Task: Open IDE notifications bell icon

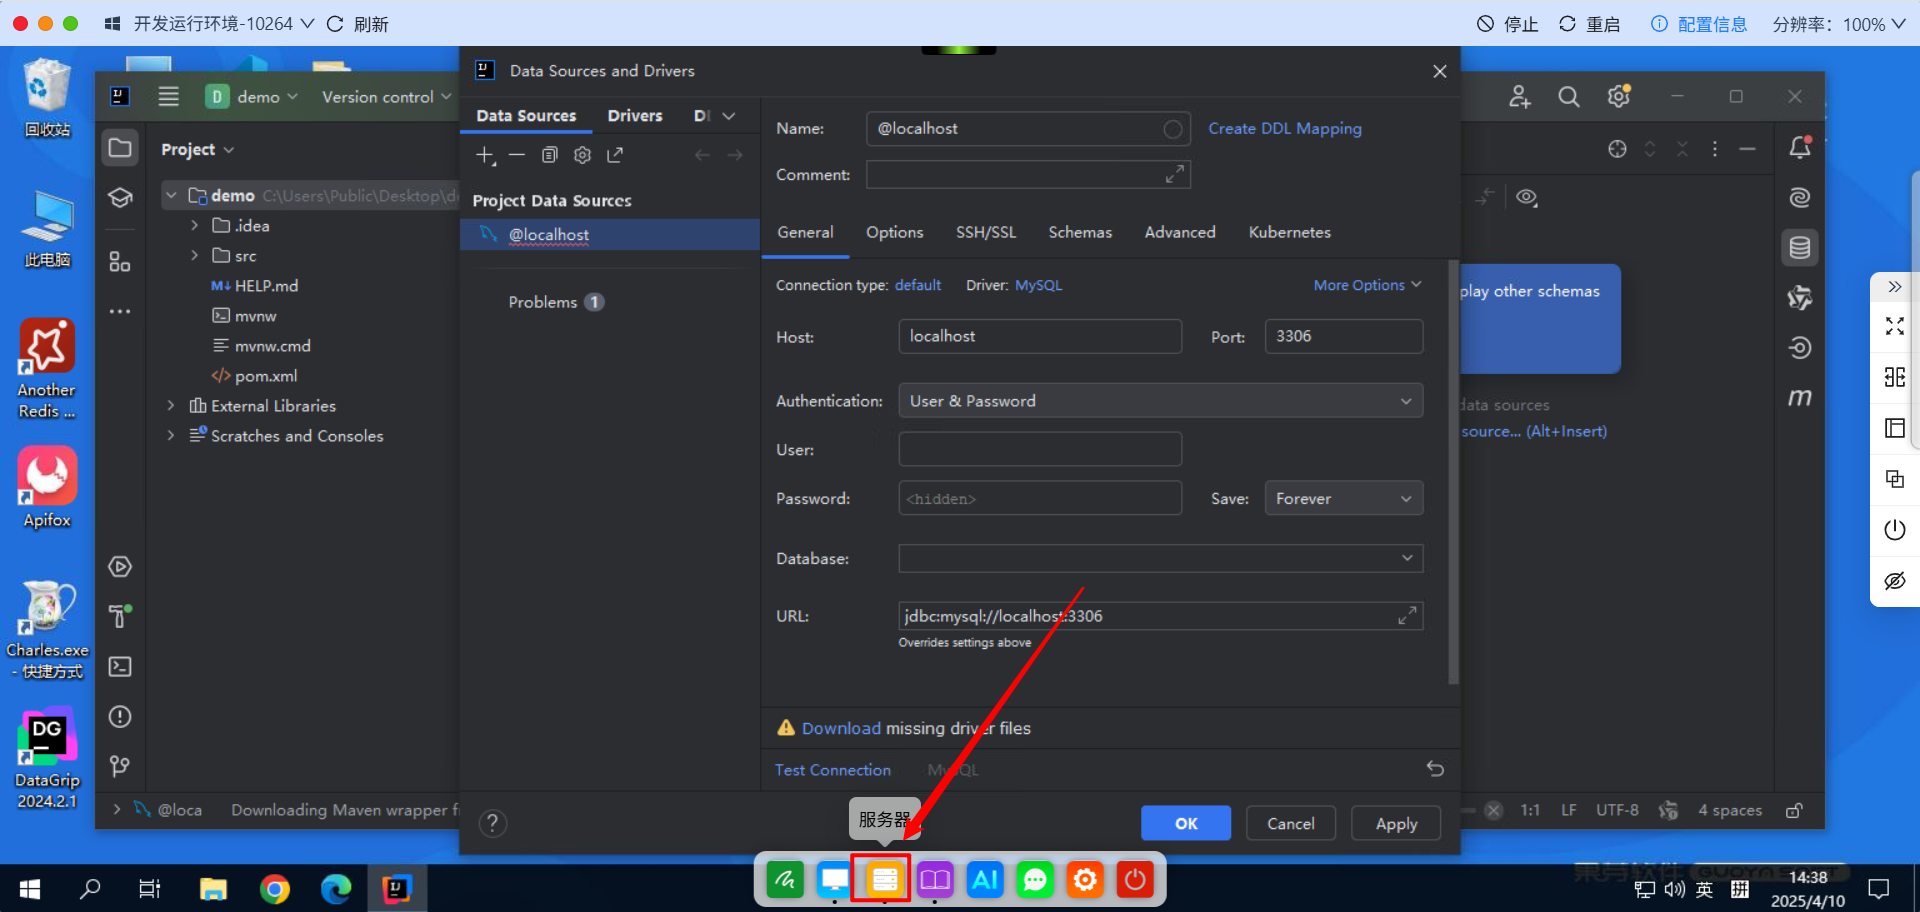Action: coord(1800,148)
